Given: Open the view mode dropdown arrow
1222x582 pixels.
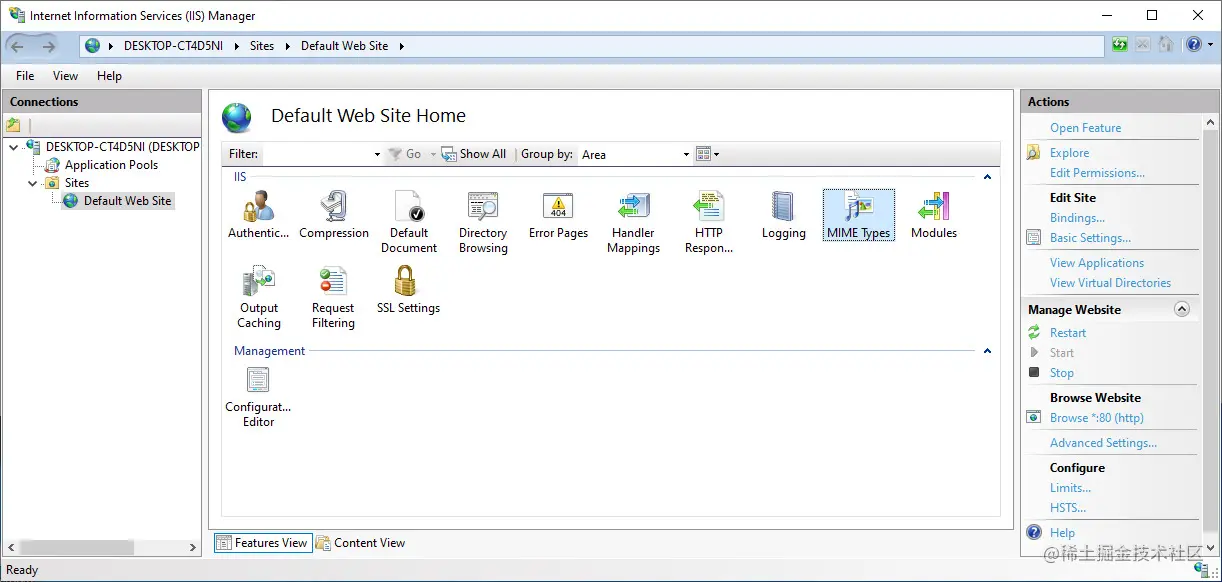Looking at the screenshot, I should click(716, 155).
